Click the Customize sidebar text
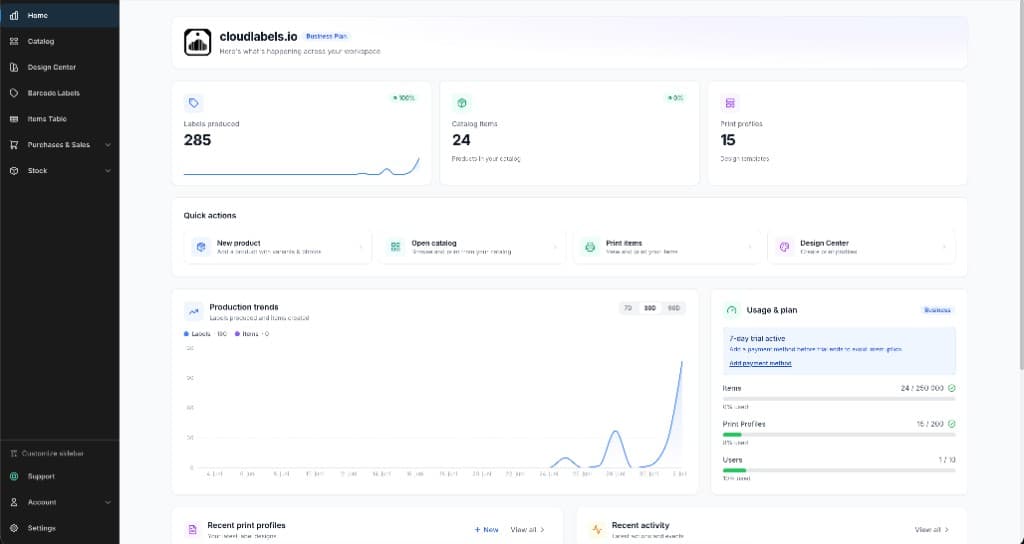Screen dimensions: 1024x544 53,453
